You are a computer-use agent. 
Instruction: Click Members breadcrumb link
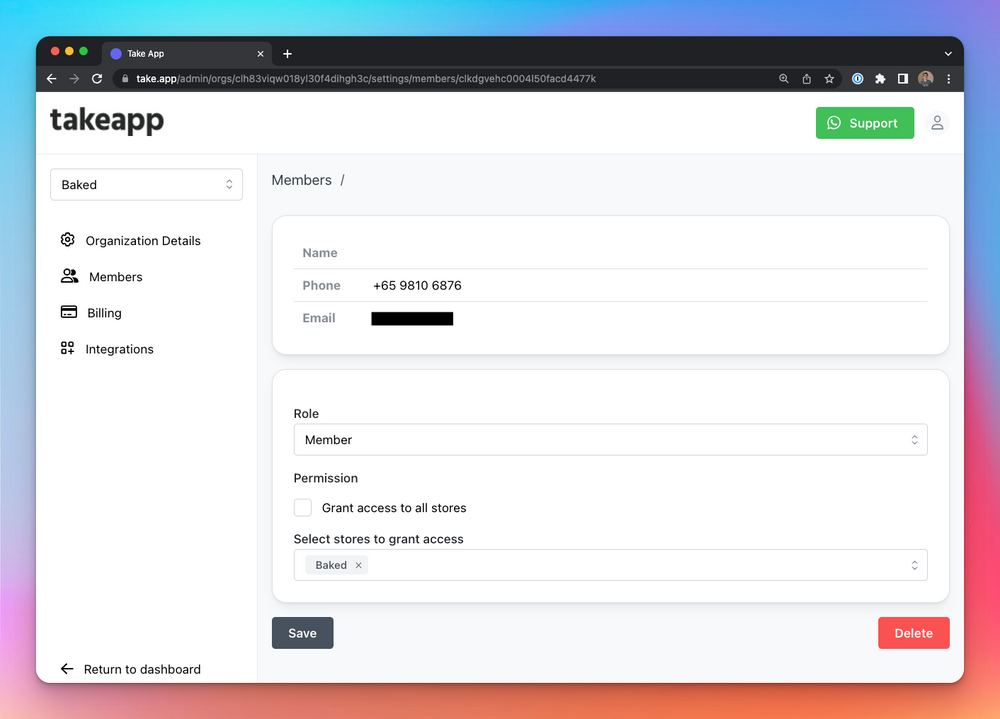tap(301, 181)
